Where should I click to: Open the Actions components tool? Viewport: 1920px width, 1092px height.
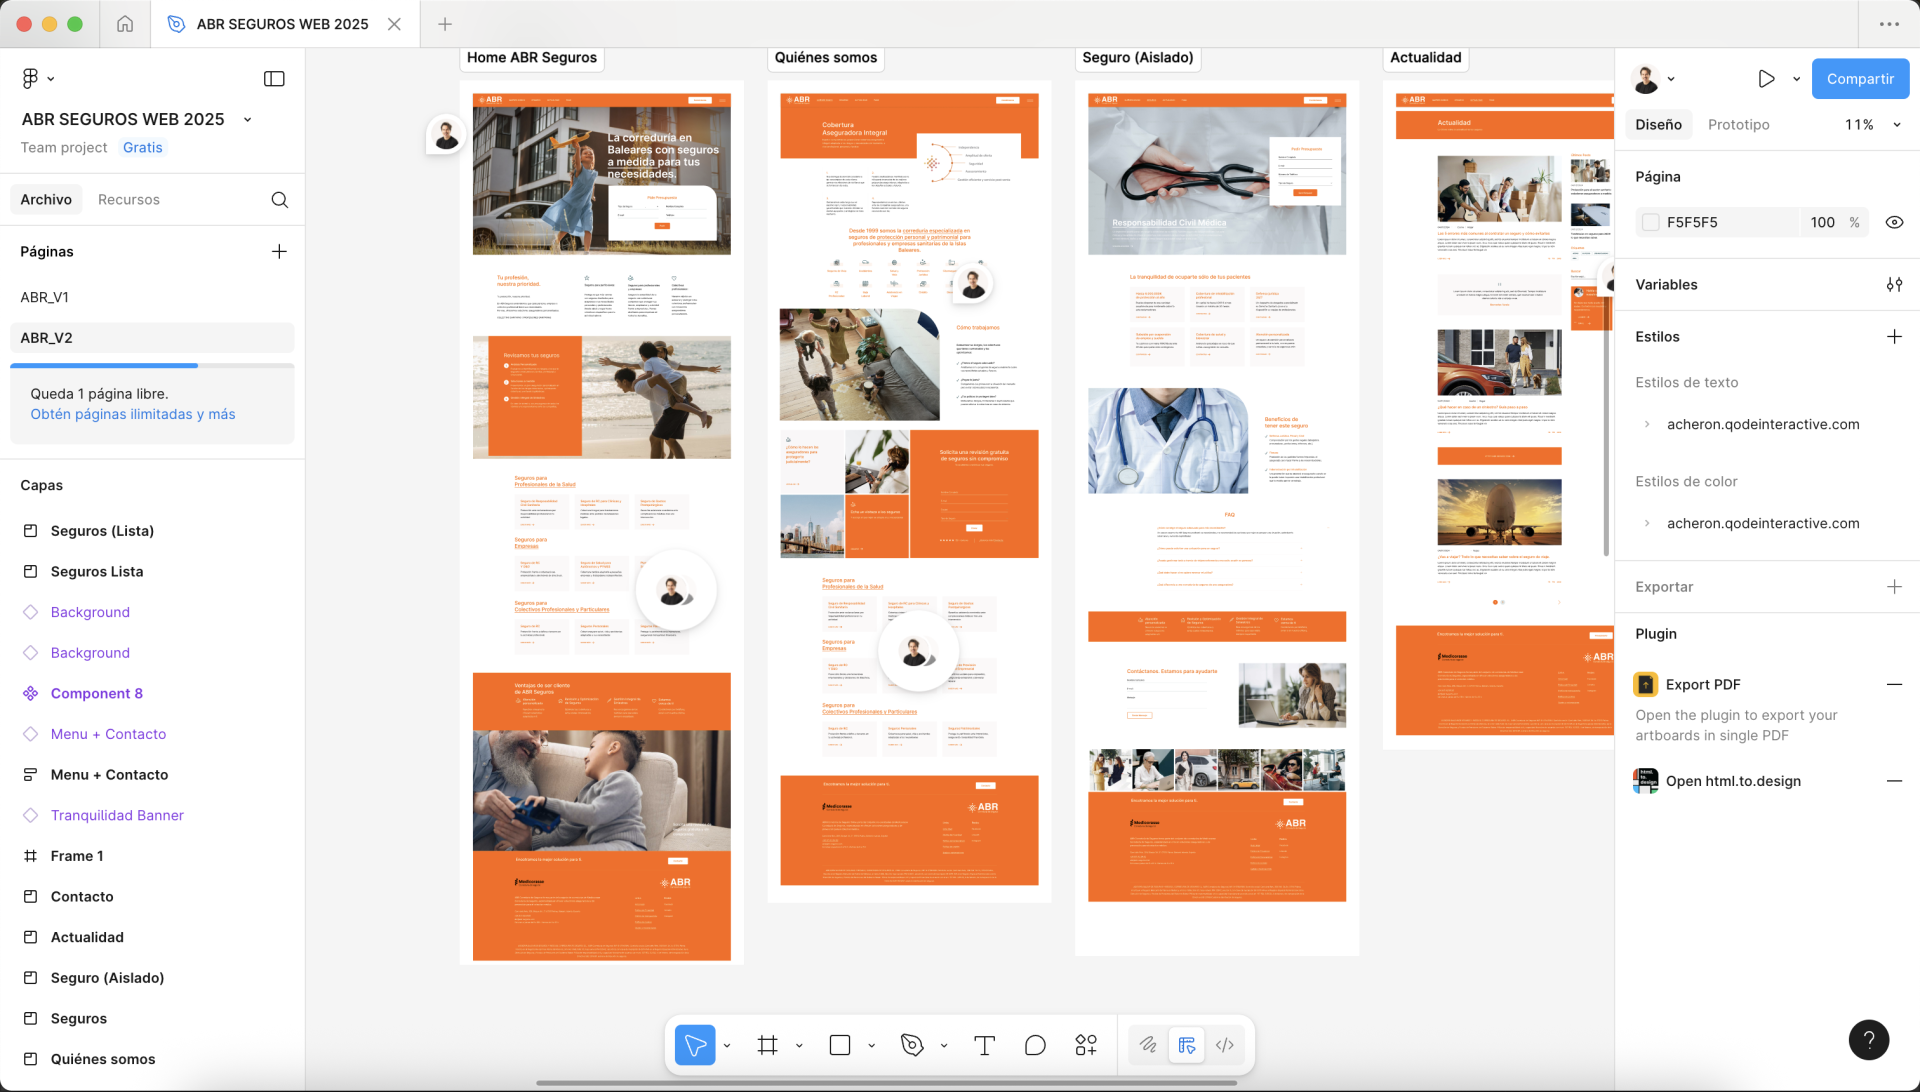coord(1086,1045)
